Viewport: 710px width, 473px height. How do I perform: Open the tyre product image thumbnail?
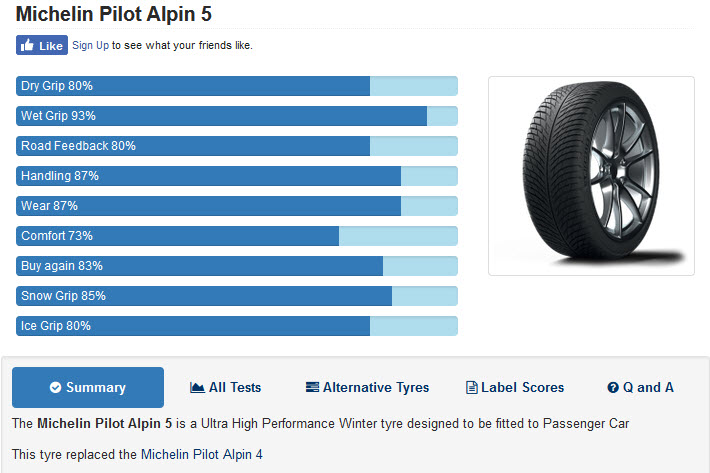point(591,176)
